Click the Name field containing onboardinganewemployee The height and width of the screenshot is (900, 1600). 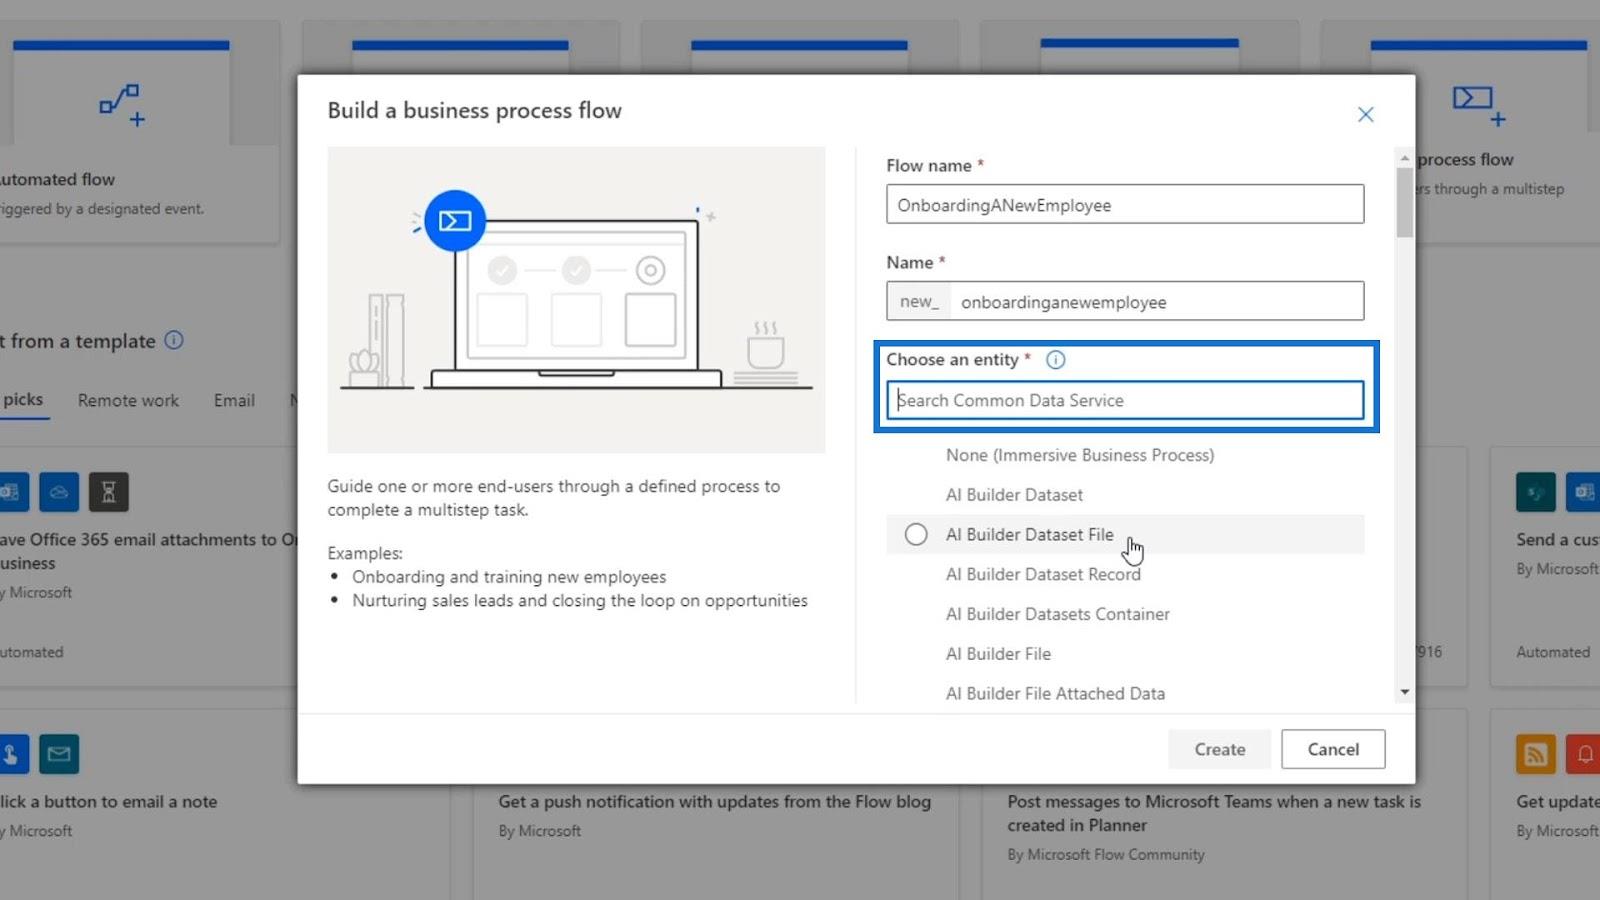(x=1125, y=301)
